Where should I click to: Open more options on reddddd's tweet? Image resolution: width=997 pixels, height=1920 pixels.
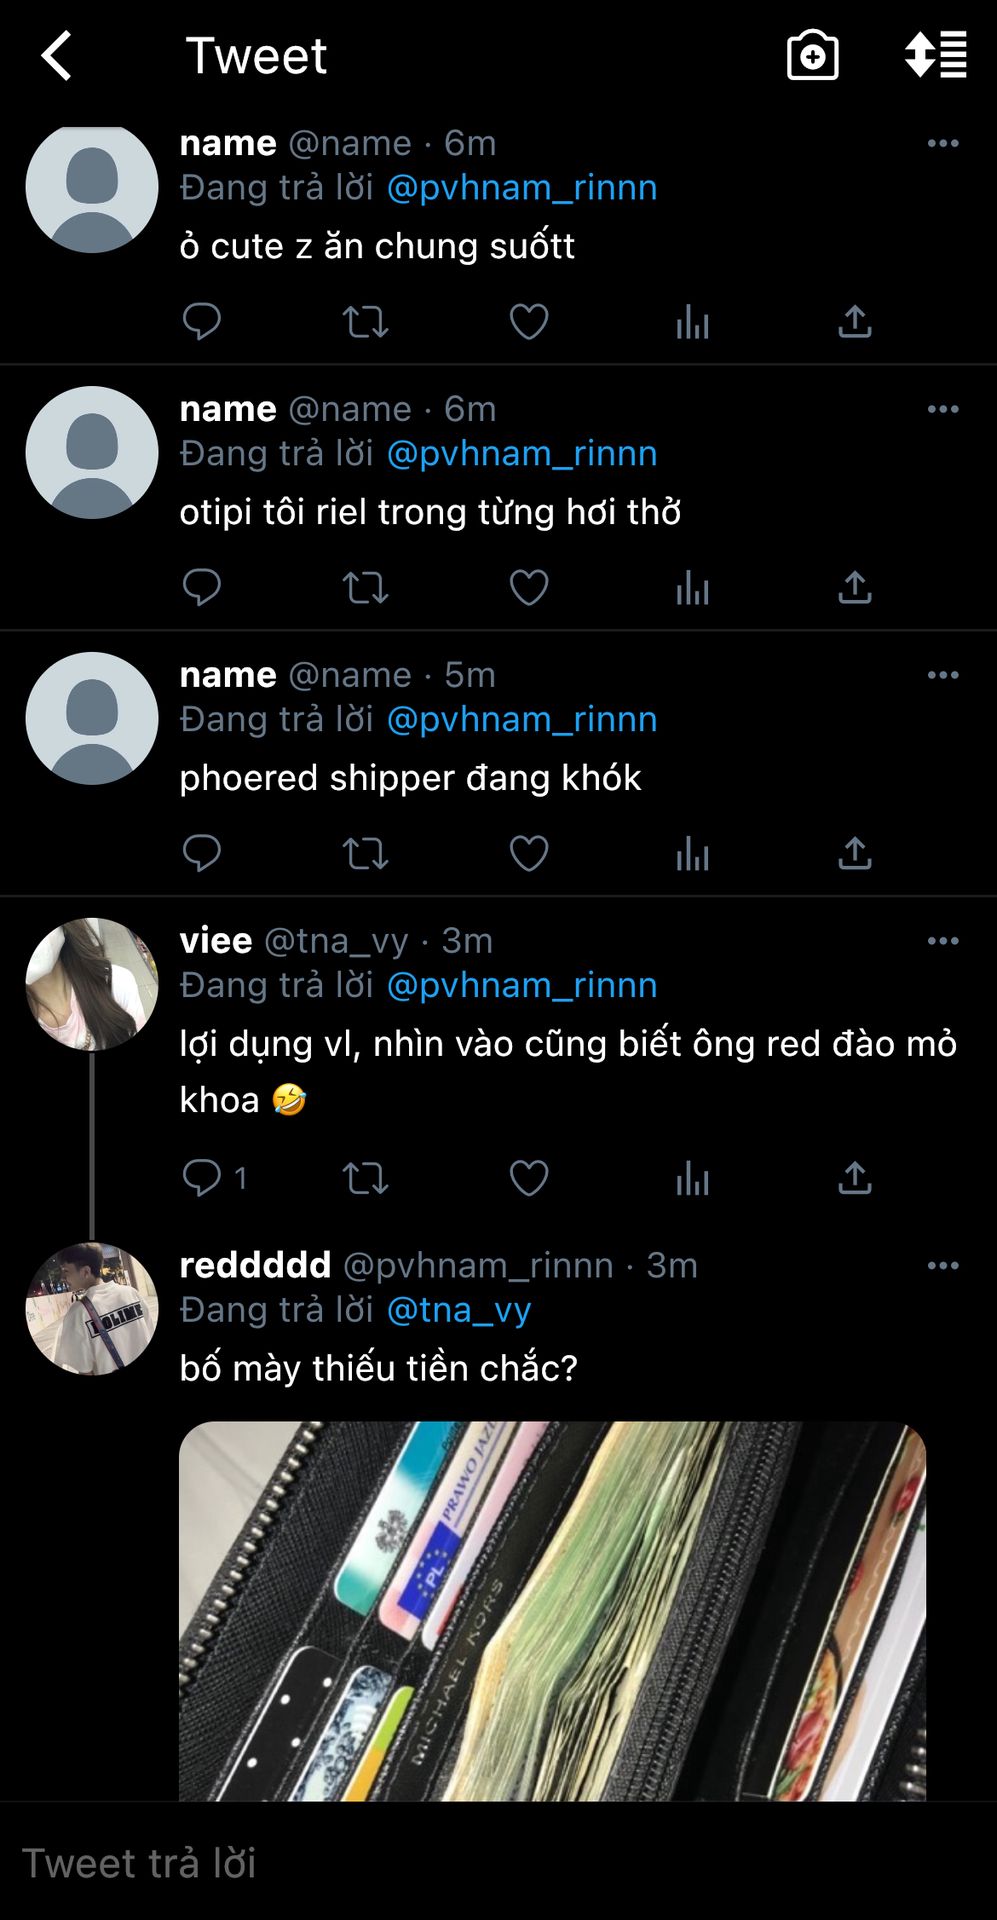(x=943, y=1266)
